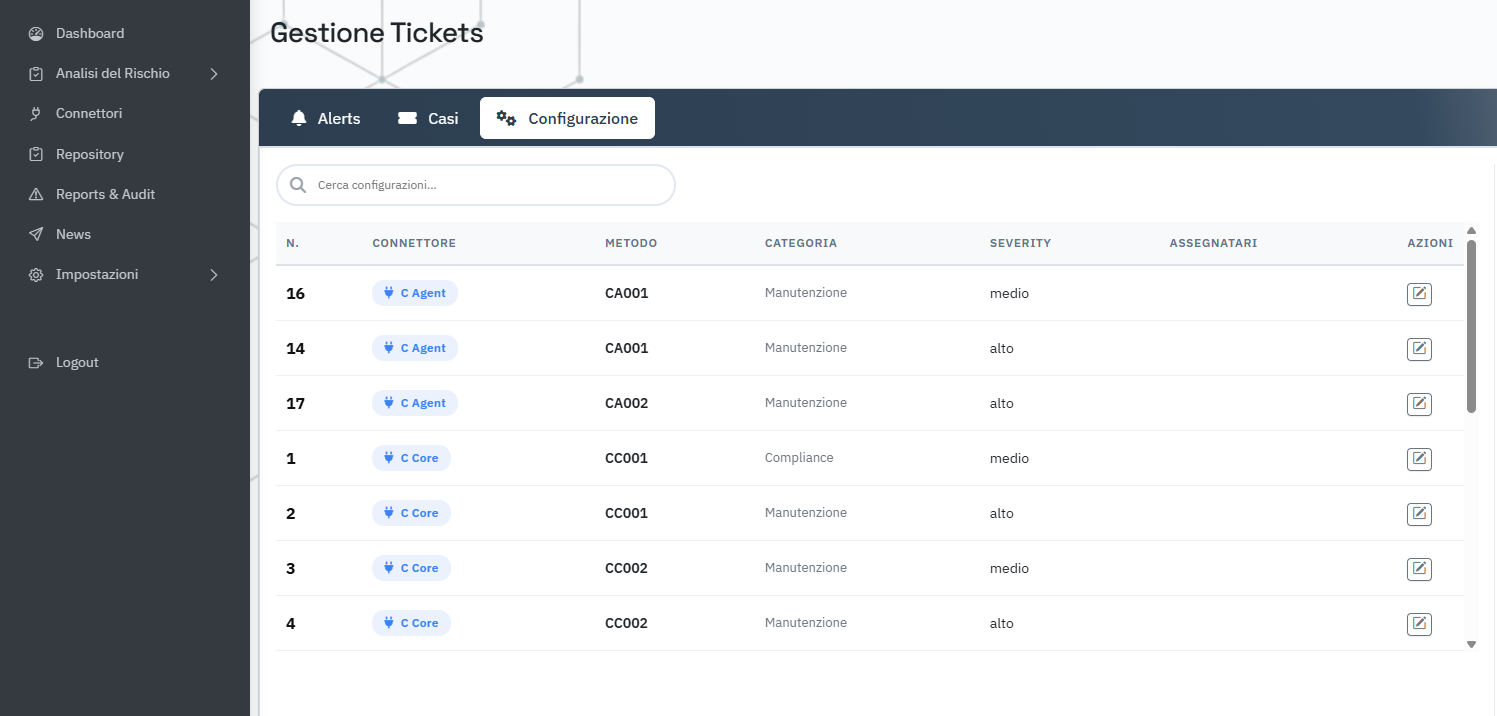Image resolution: width=1497 pixels, height=716 pixels.
Task: Click scrollbar up arrow of table
Action: point(1471,231)
